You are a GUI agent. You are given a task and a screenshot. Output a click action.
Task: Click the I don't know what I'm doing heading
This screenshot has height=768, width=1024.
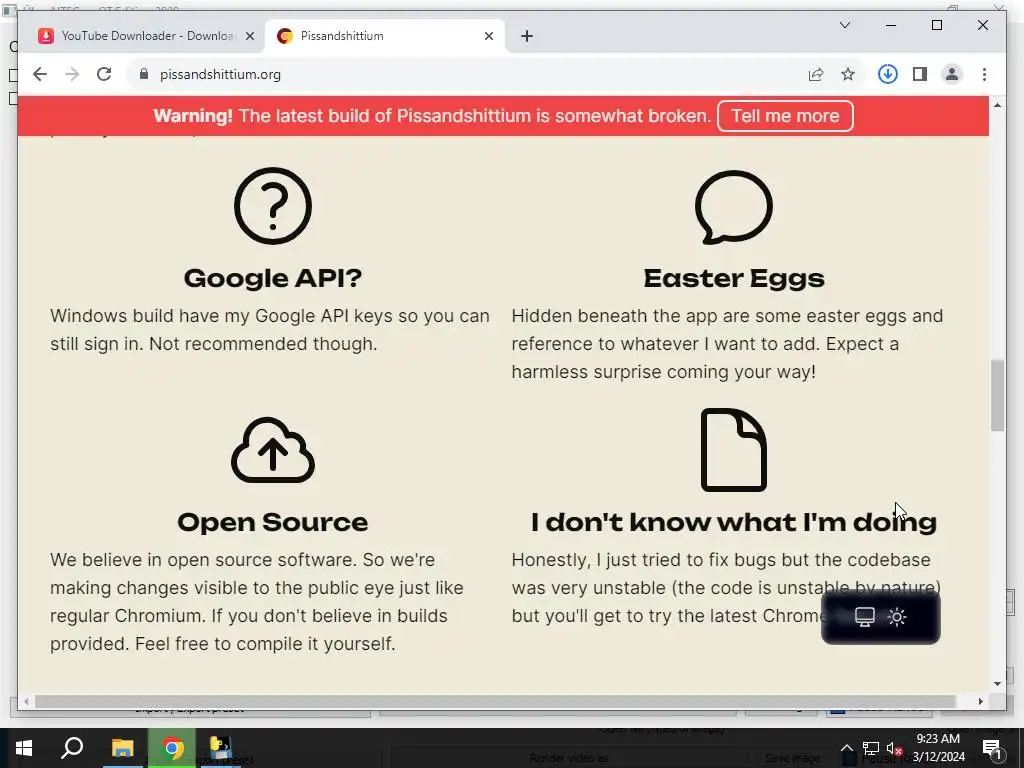734,522
